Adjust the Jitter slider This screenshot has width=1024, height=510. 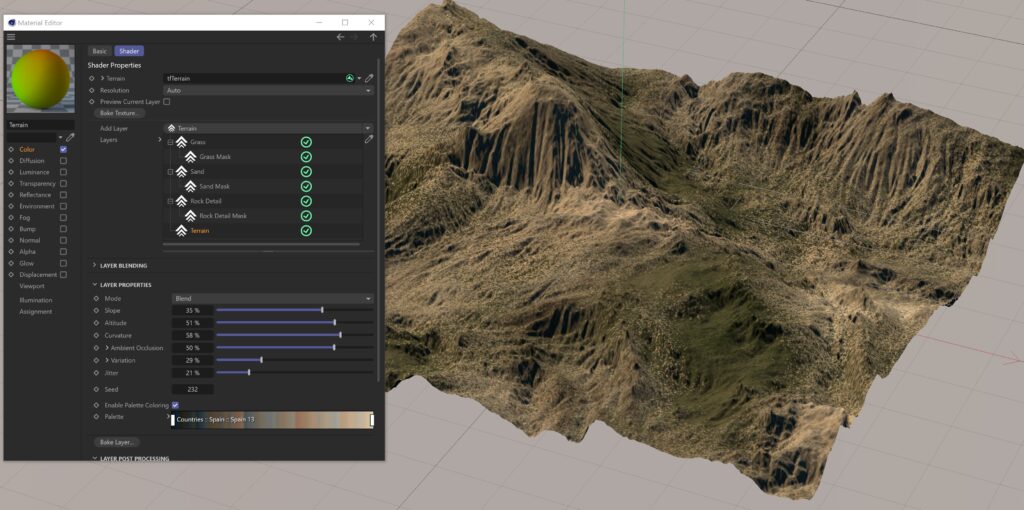(x=295, y=372)
